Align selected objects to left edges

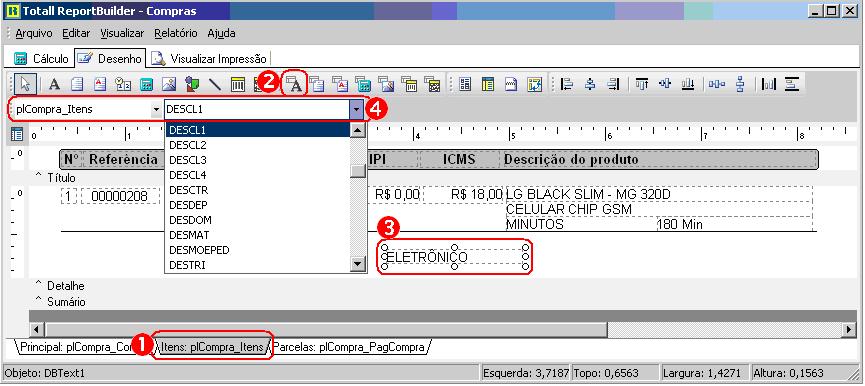pos(567,84)
